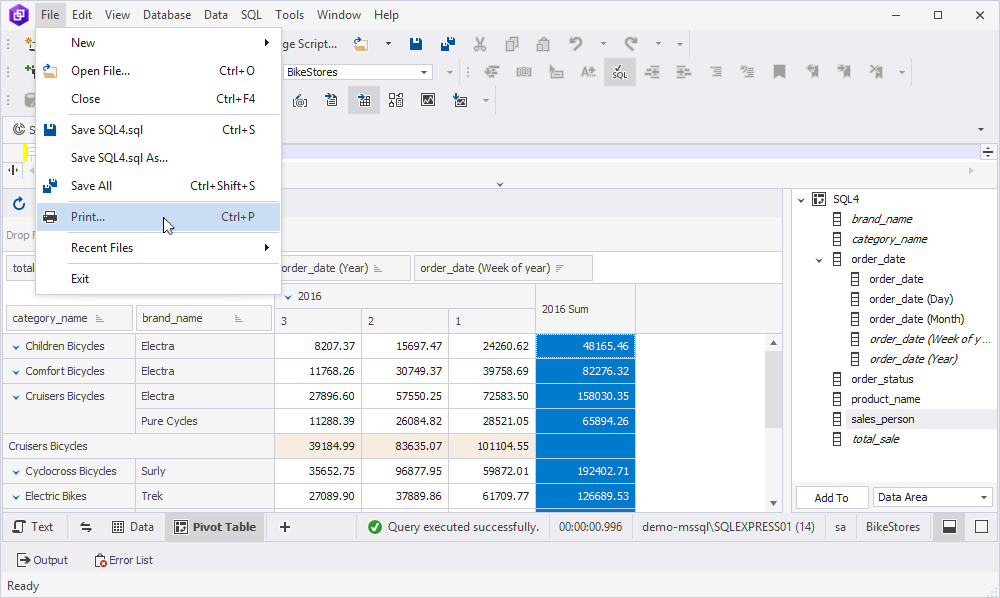This screenshot has height=598, width=1000.
Task: Open the Output panel button
Action: [42, 560]
